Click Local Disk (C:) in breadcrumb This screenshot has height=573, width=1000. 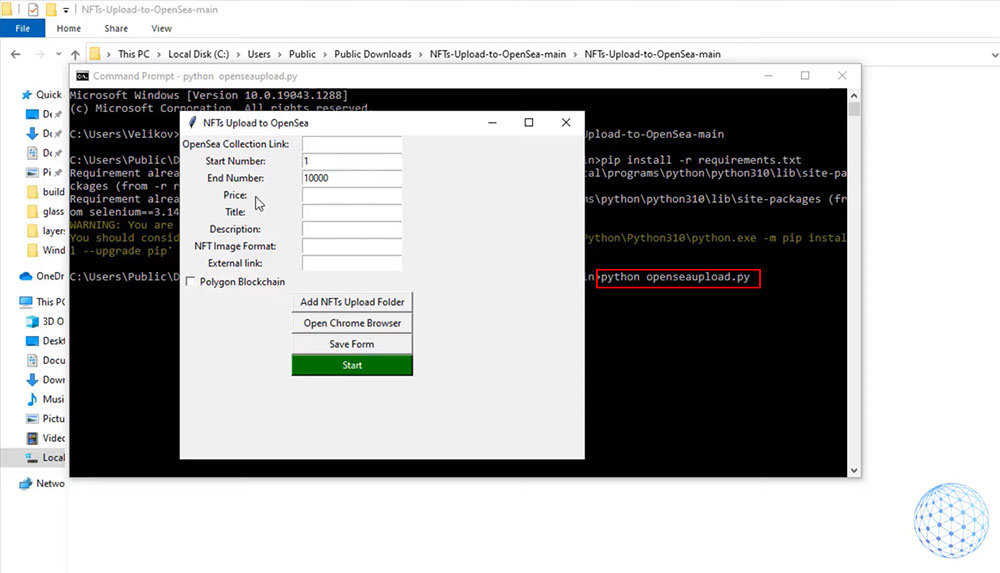click(198, 54)
